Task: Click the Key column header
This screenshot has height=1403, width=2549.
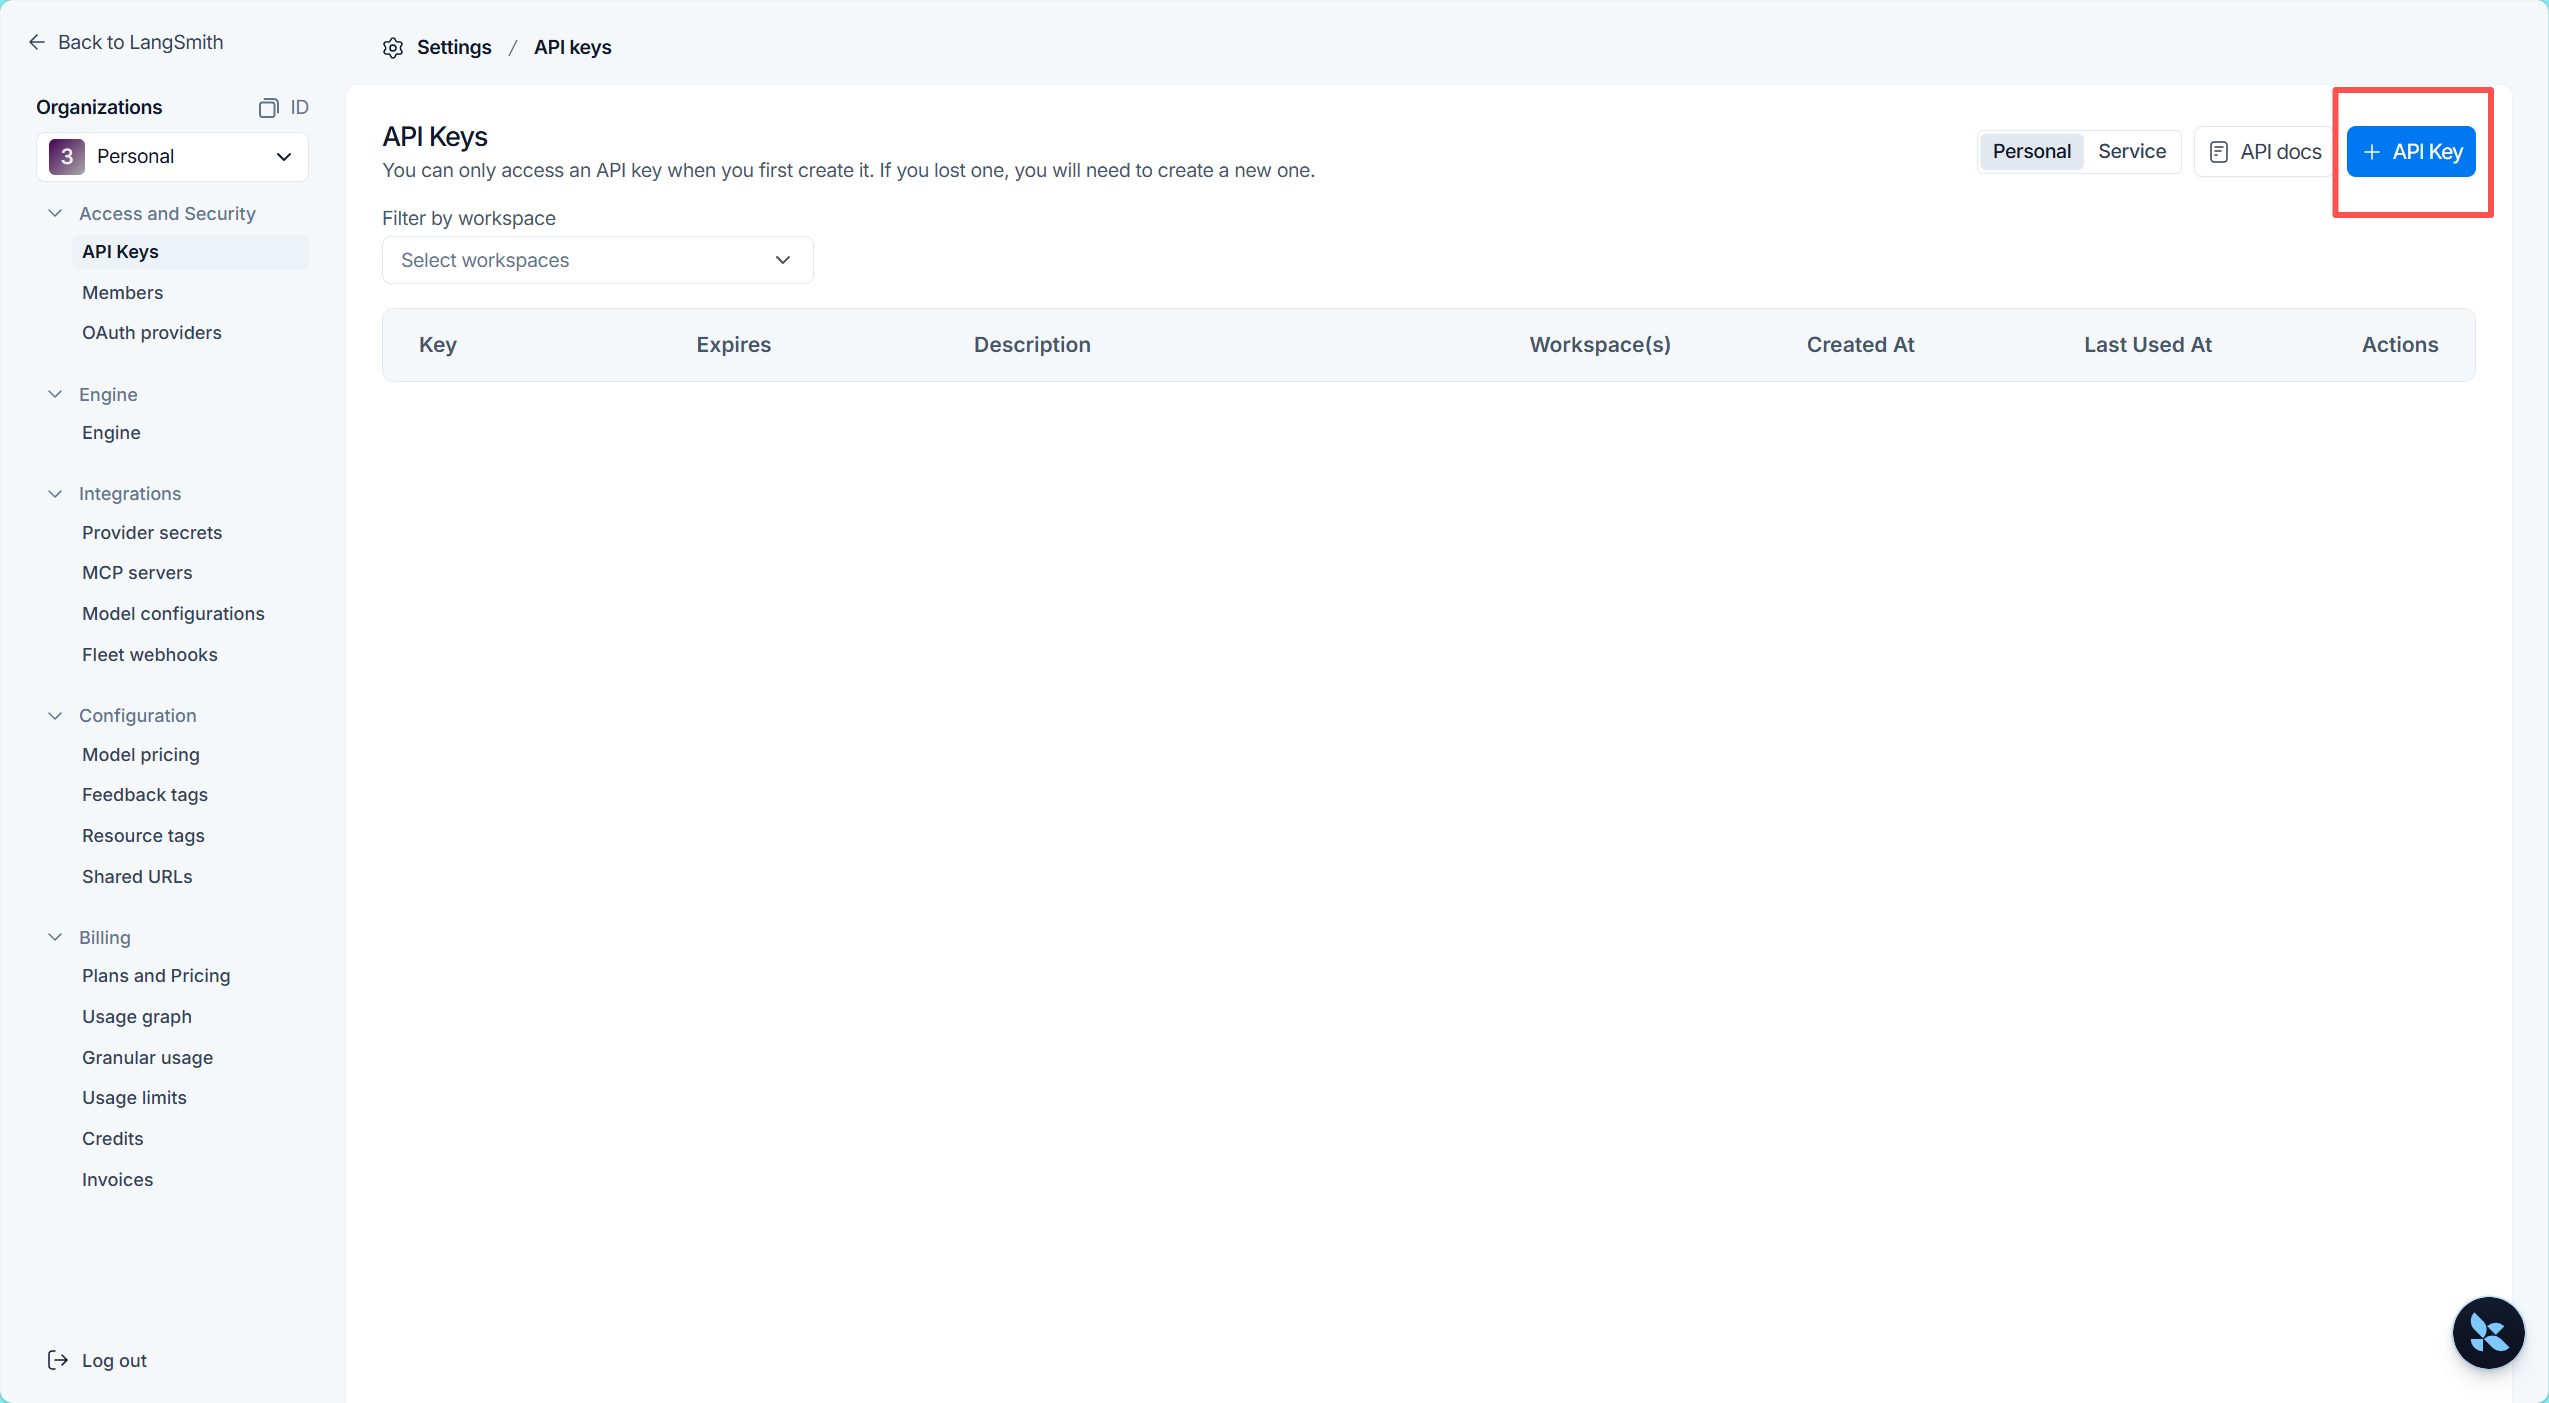Action: click(438, 345)
